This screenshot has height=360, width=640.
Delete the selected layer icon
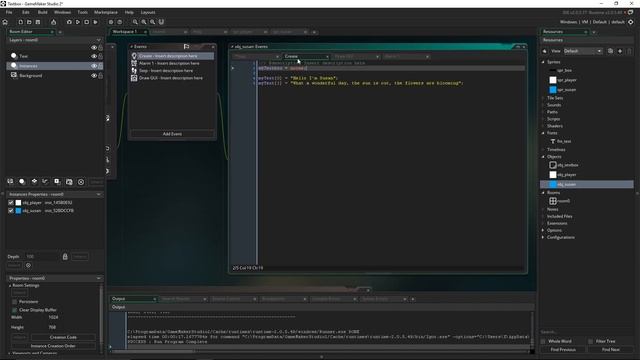click(x=81, y=182)
